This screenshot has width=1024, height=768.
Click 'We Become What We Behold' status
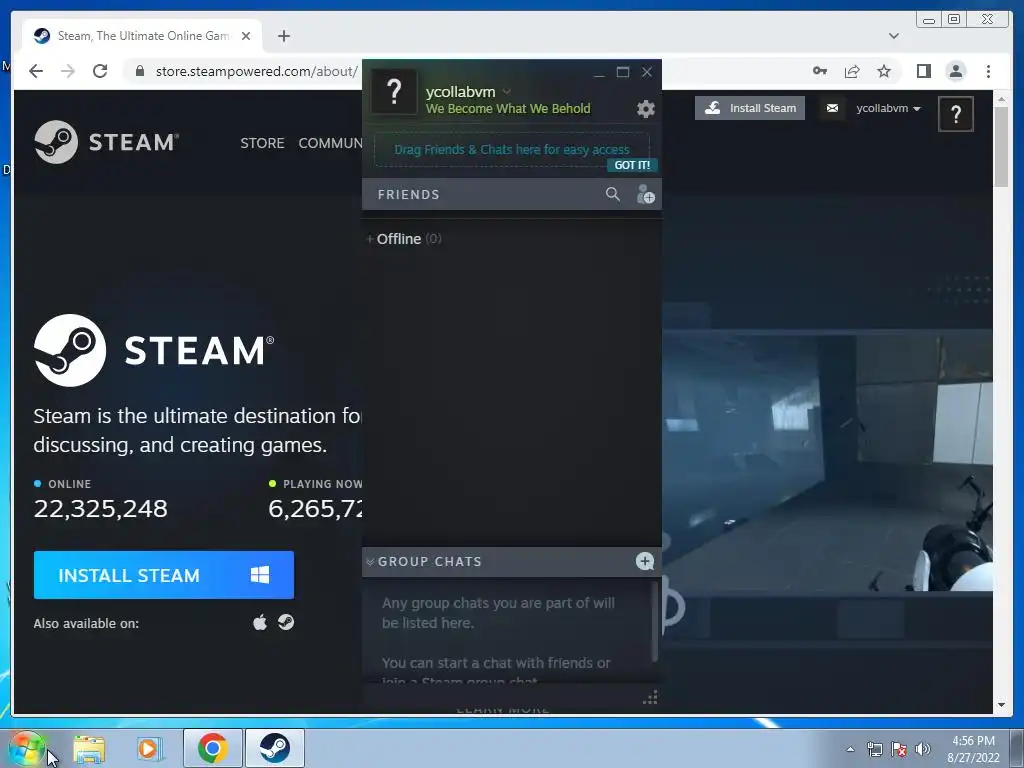click(508, 108)
